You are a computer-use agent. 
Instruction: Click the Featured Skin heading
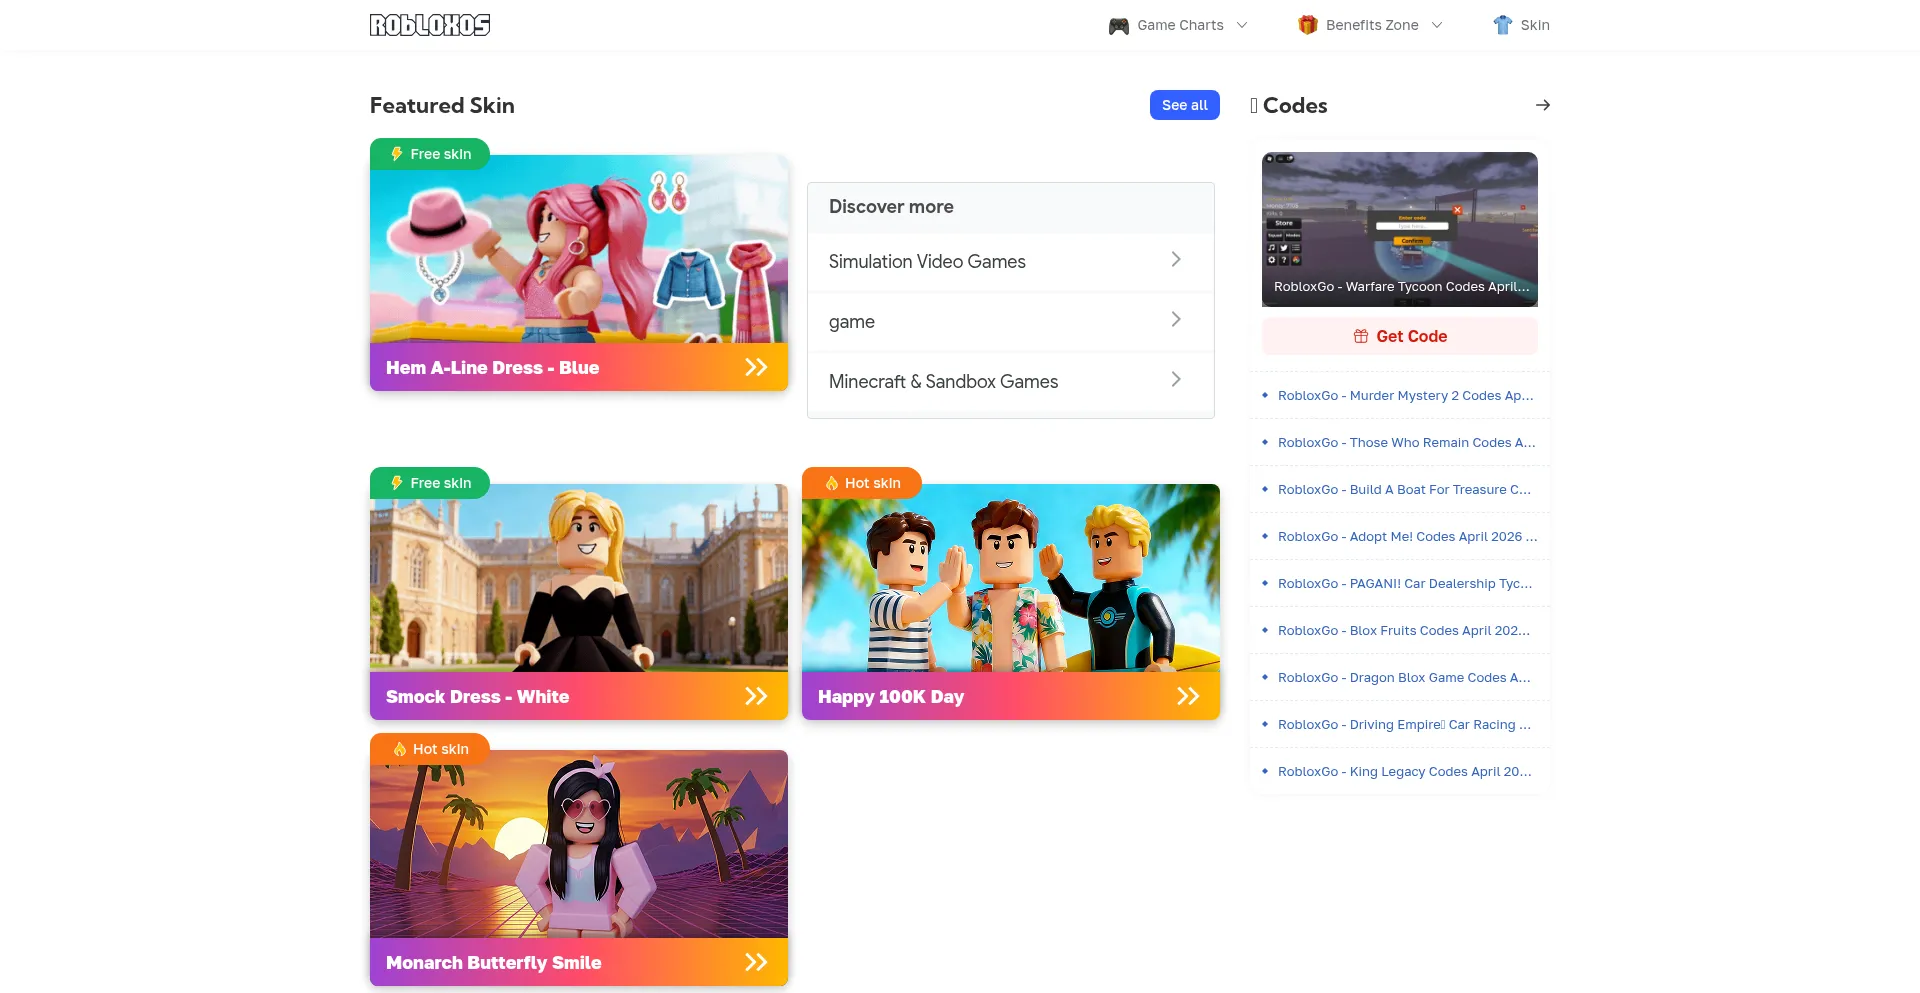(442, 105)
